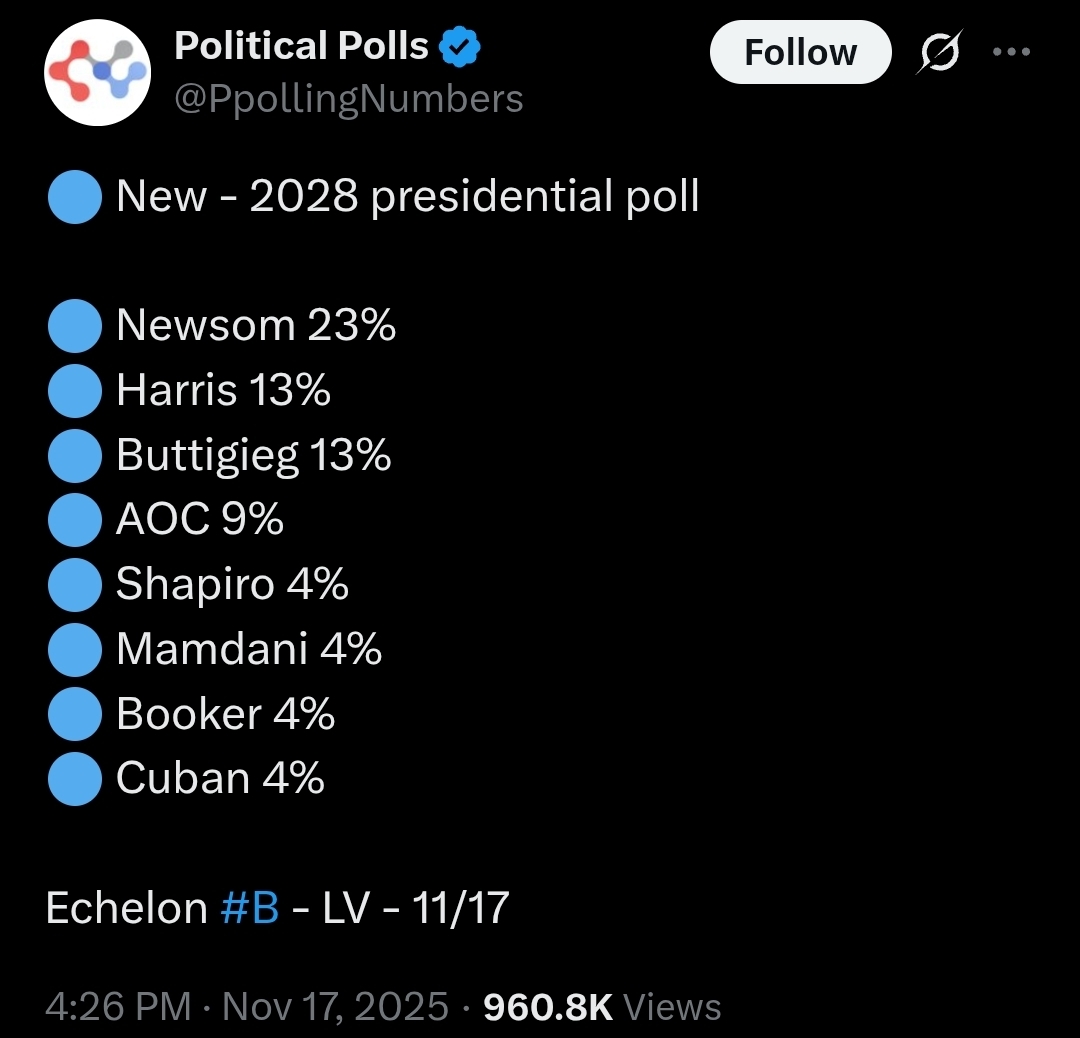The height and width of the screenshot is (1038, 1080).
Task: Follow the Political Polls account
Action: click(800, 52)
